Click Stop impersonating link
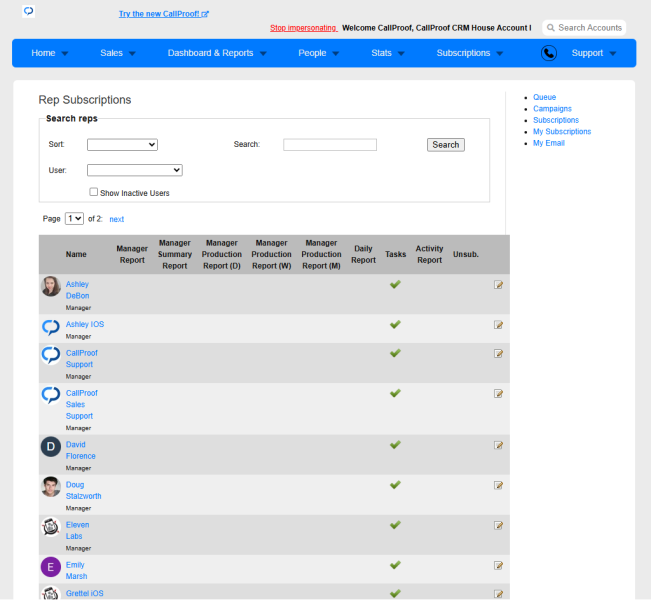This screenshot has width=651, height=600. tap(303, 28)
